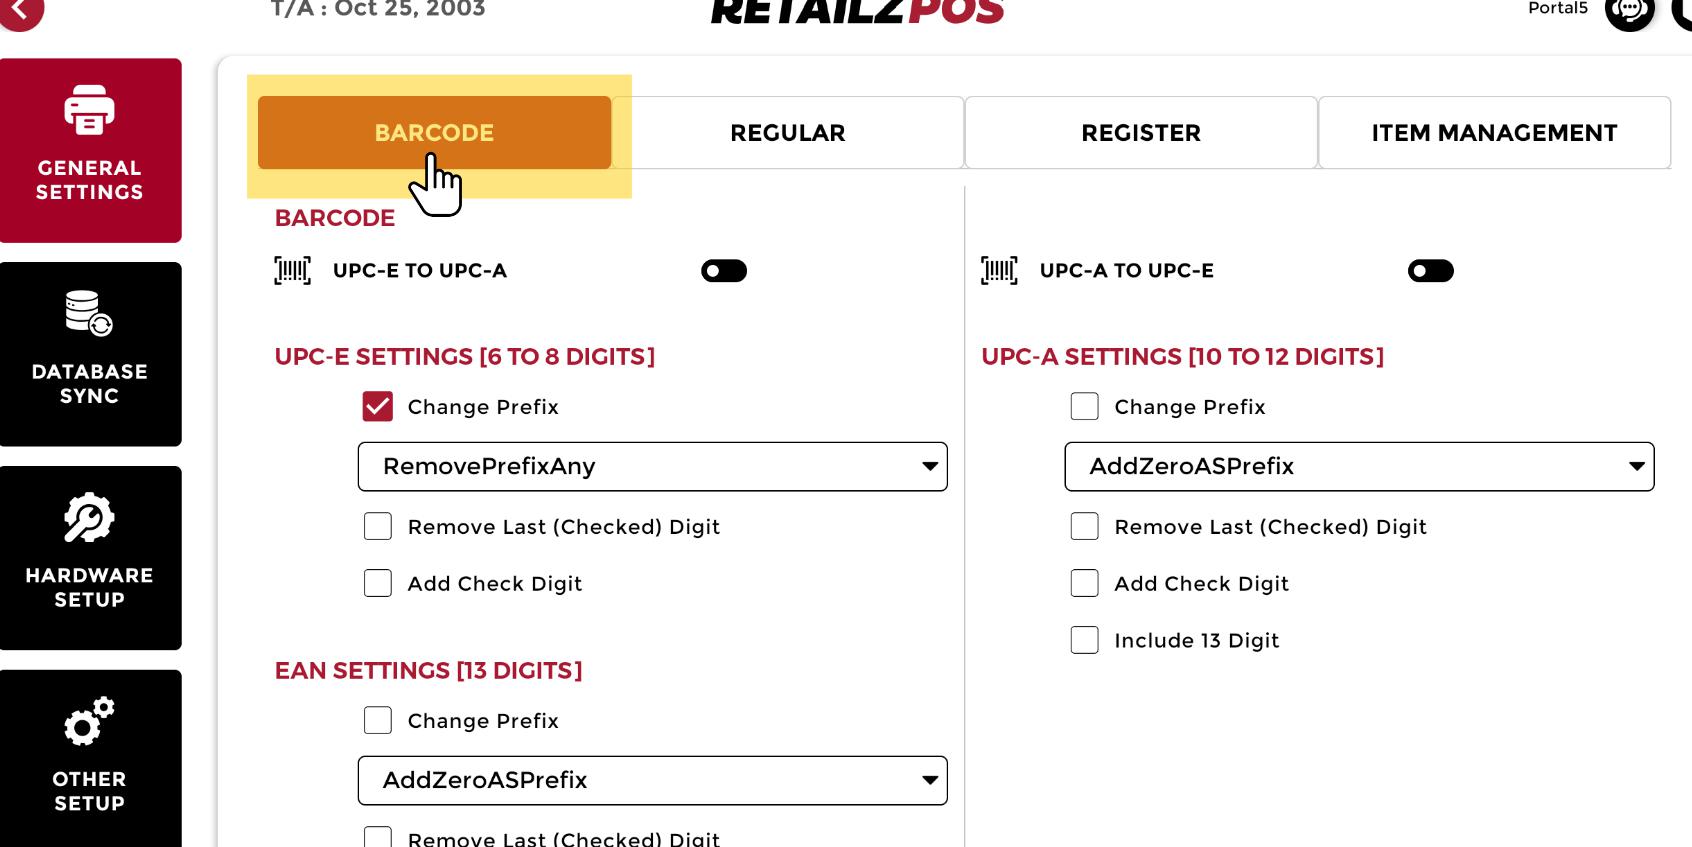Expand the RemovePrefixAny dropdown

652,466
